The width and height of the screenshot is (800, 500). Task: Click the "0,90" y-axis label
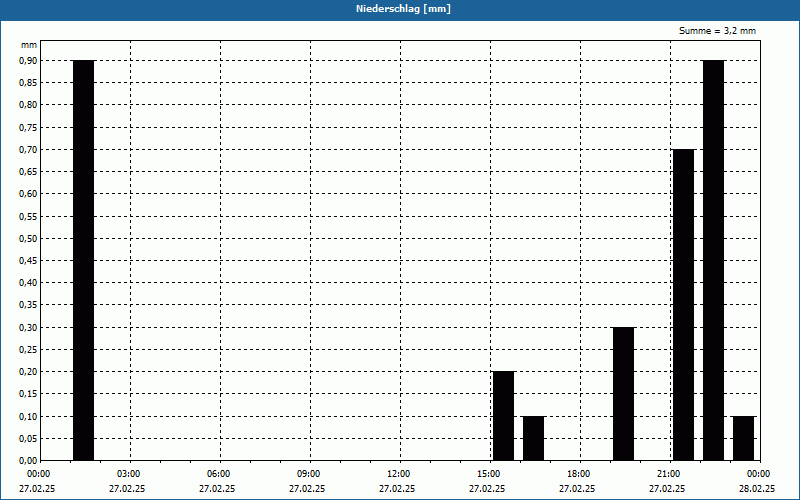click(28, 61)
